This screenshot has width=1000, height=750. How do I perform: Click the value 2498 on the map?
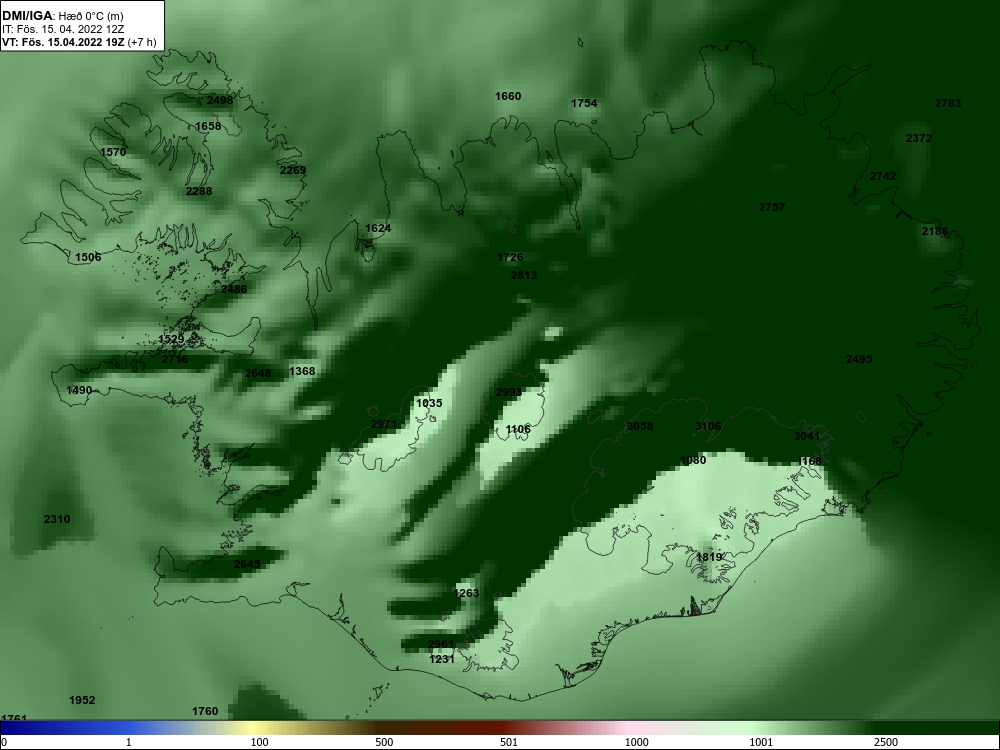220,100
